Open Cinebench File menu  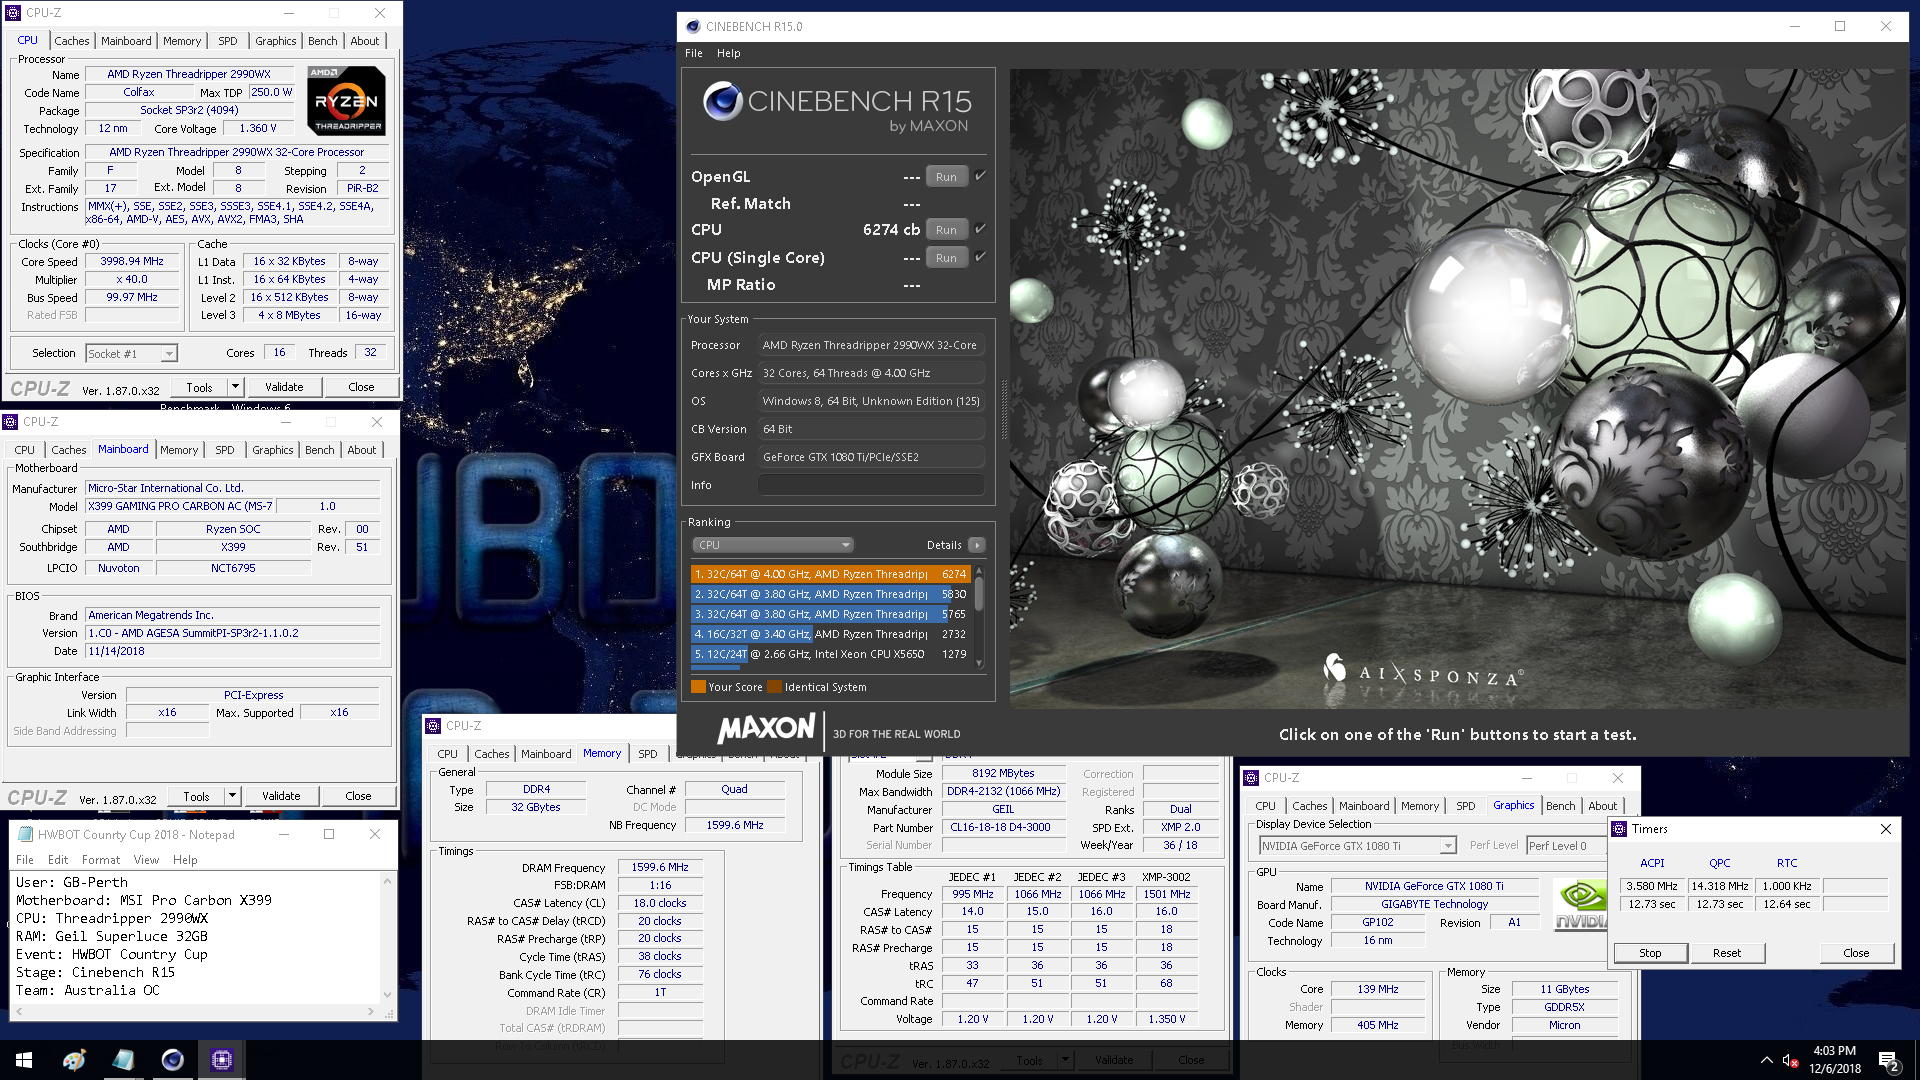coord(694,53)
